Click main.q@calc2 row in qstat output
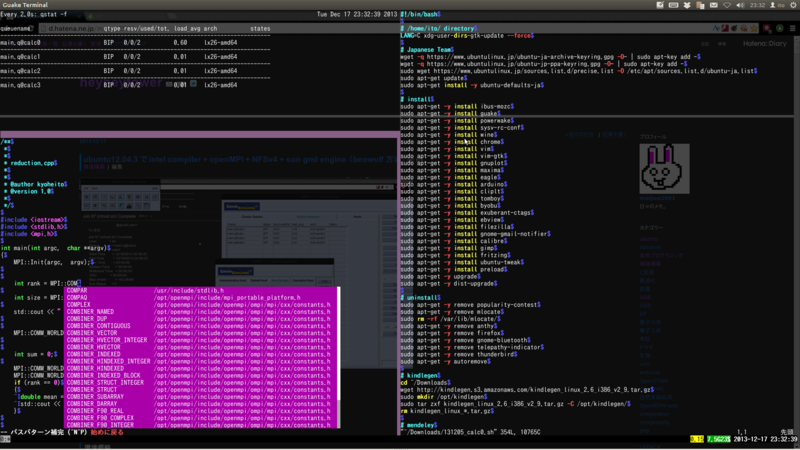Screen dimensions: 800x450 point(119,71)
